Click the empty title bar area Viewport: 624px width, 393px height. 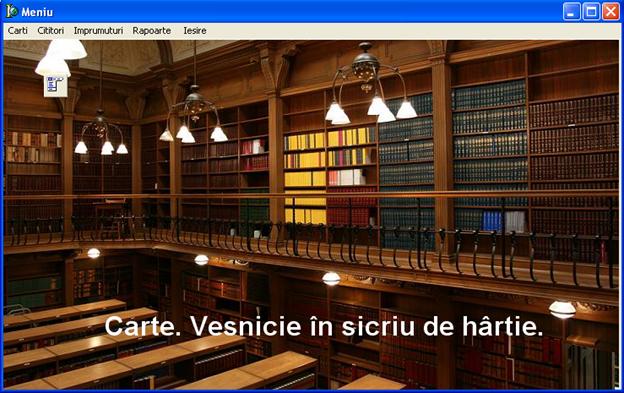[x=306, y=12]
